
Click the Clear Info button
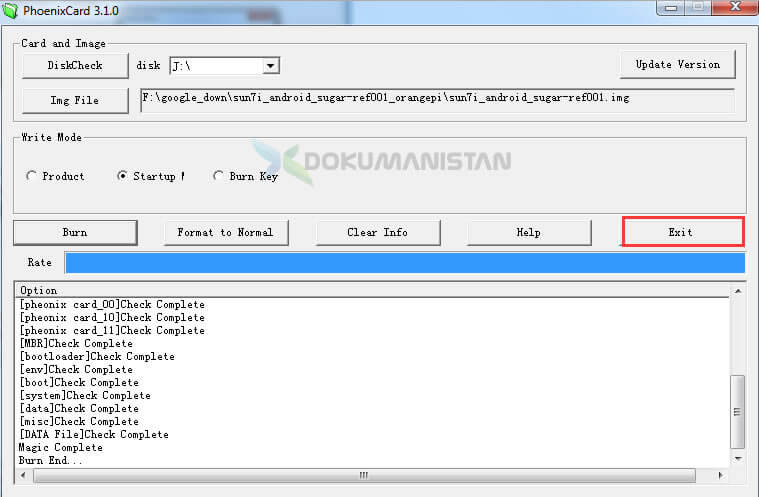pyautogui.click(x=378, y=233)
